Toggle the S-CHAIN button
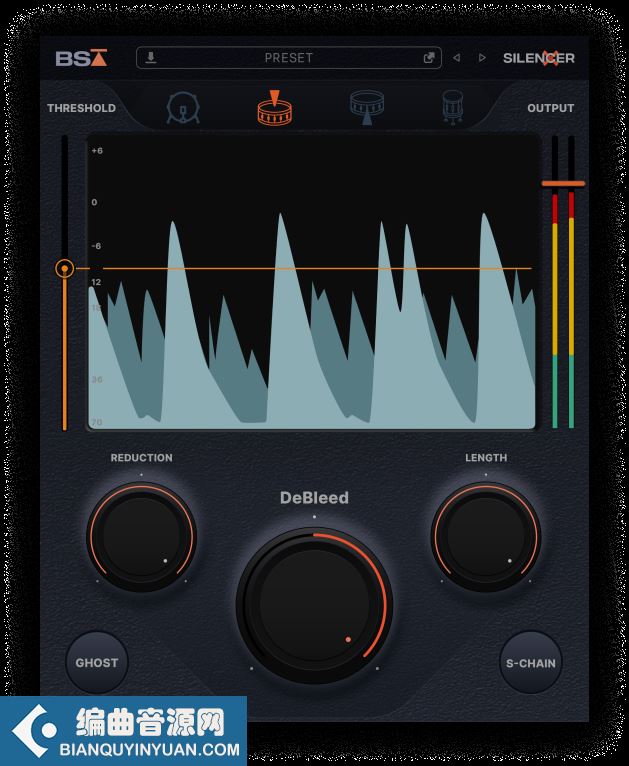The width and height of the screenshot is (629, 766). [x=531, y=663]
